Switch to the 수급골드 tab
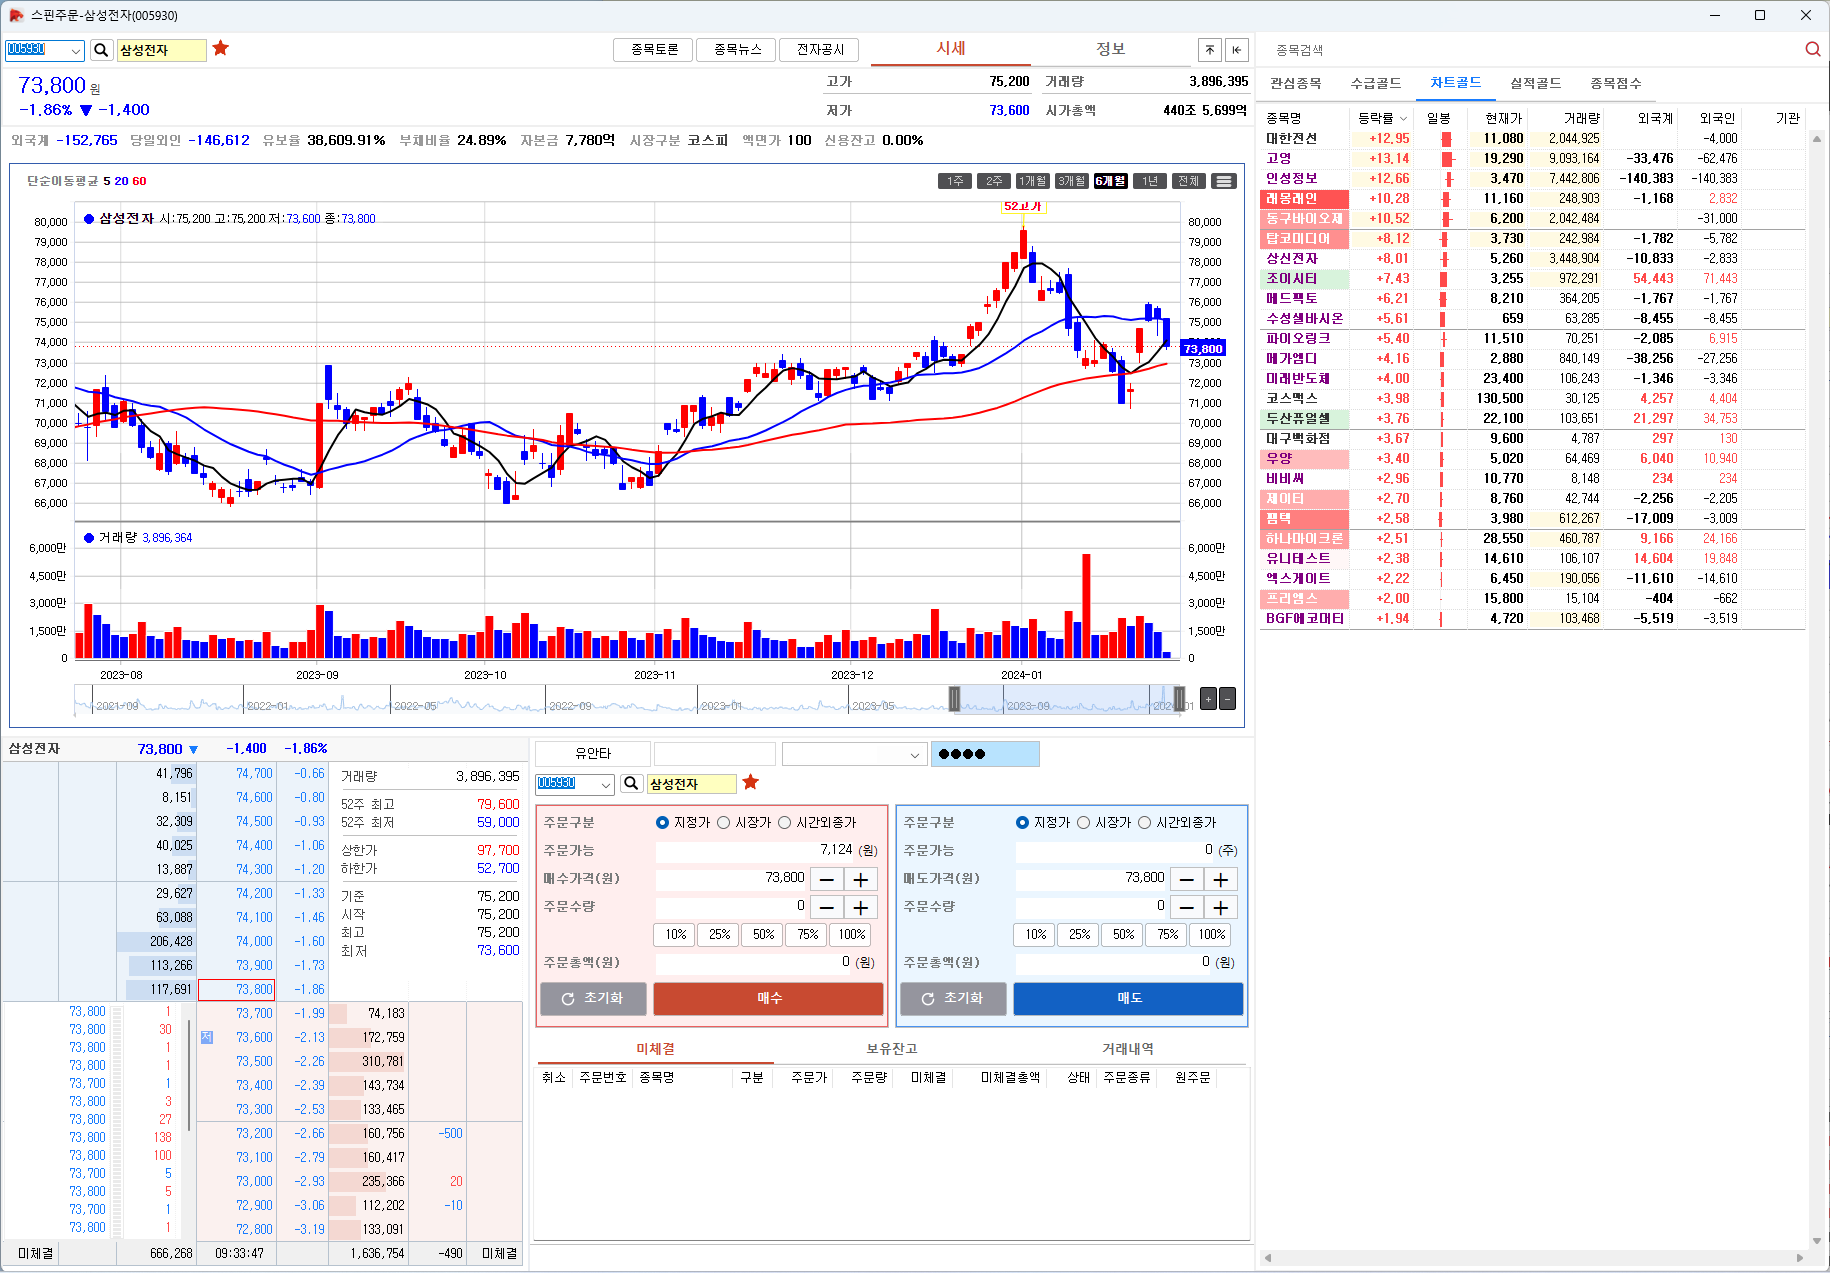The width and height of the screenshot is (1830, 1273). pos(1375,84)
